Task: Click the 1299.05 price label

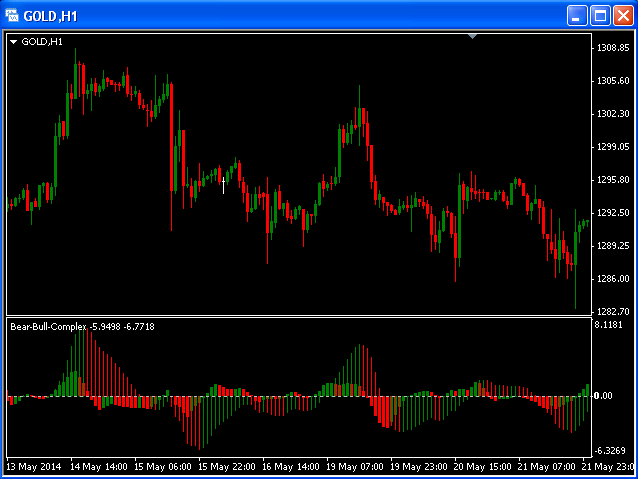Action: pos(613,147)
